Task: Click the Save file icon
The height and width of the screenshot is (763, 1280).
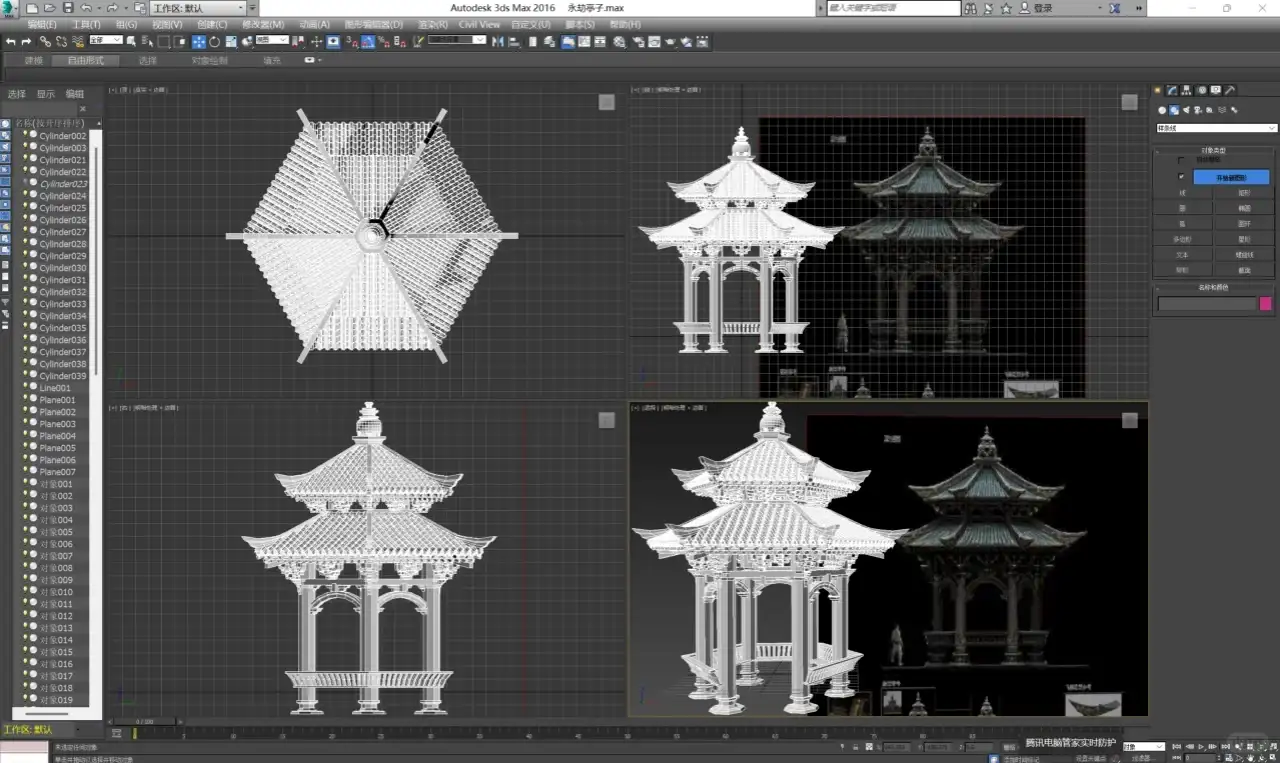Action: point(68,8)
